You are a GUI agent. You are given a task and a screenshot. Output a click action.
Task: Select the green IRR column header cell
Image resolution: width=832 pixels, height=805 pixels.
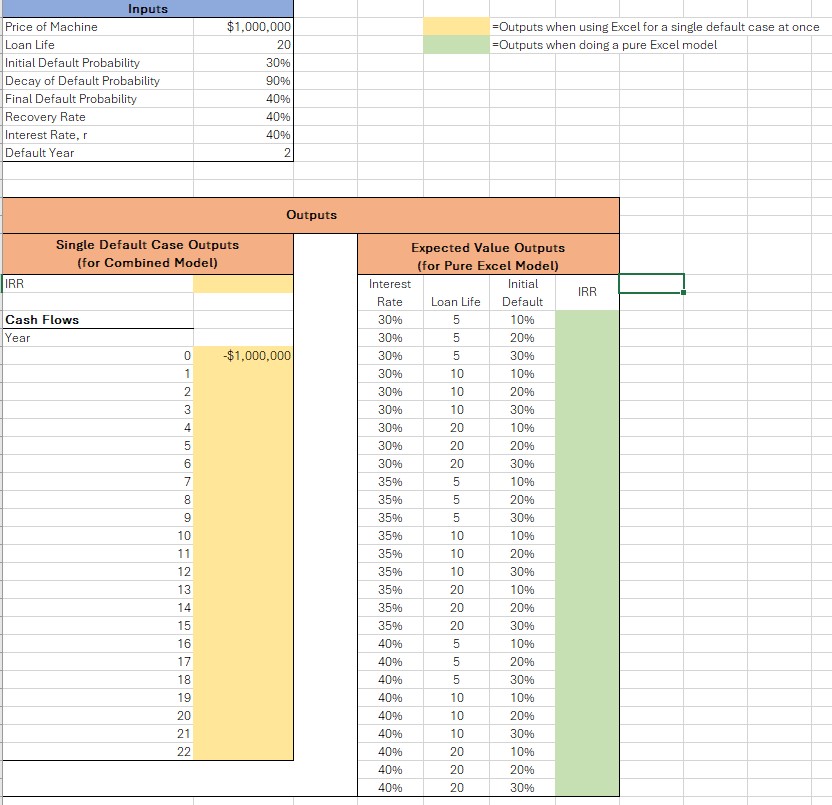[x=588, y=293]
